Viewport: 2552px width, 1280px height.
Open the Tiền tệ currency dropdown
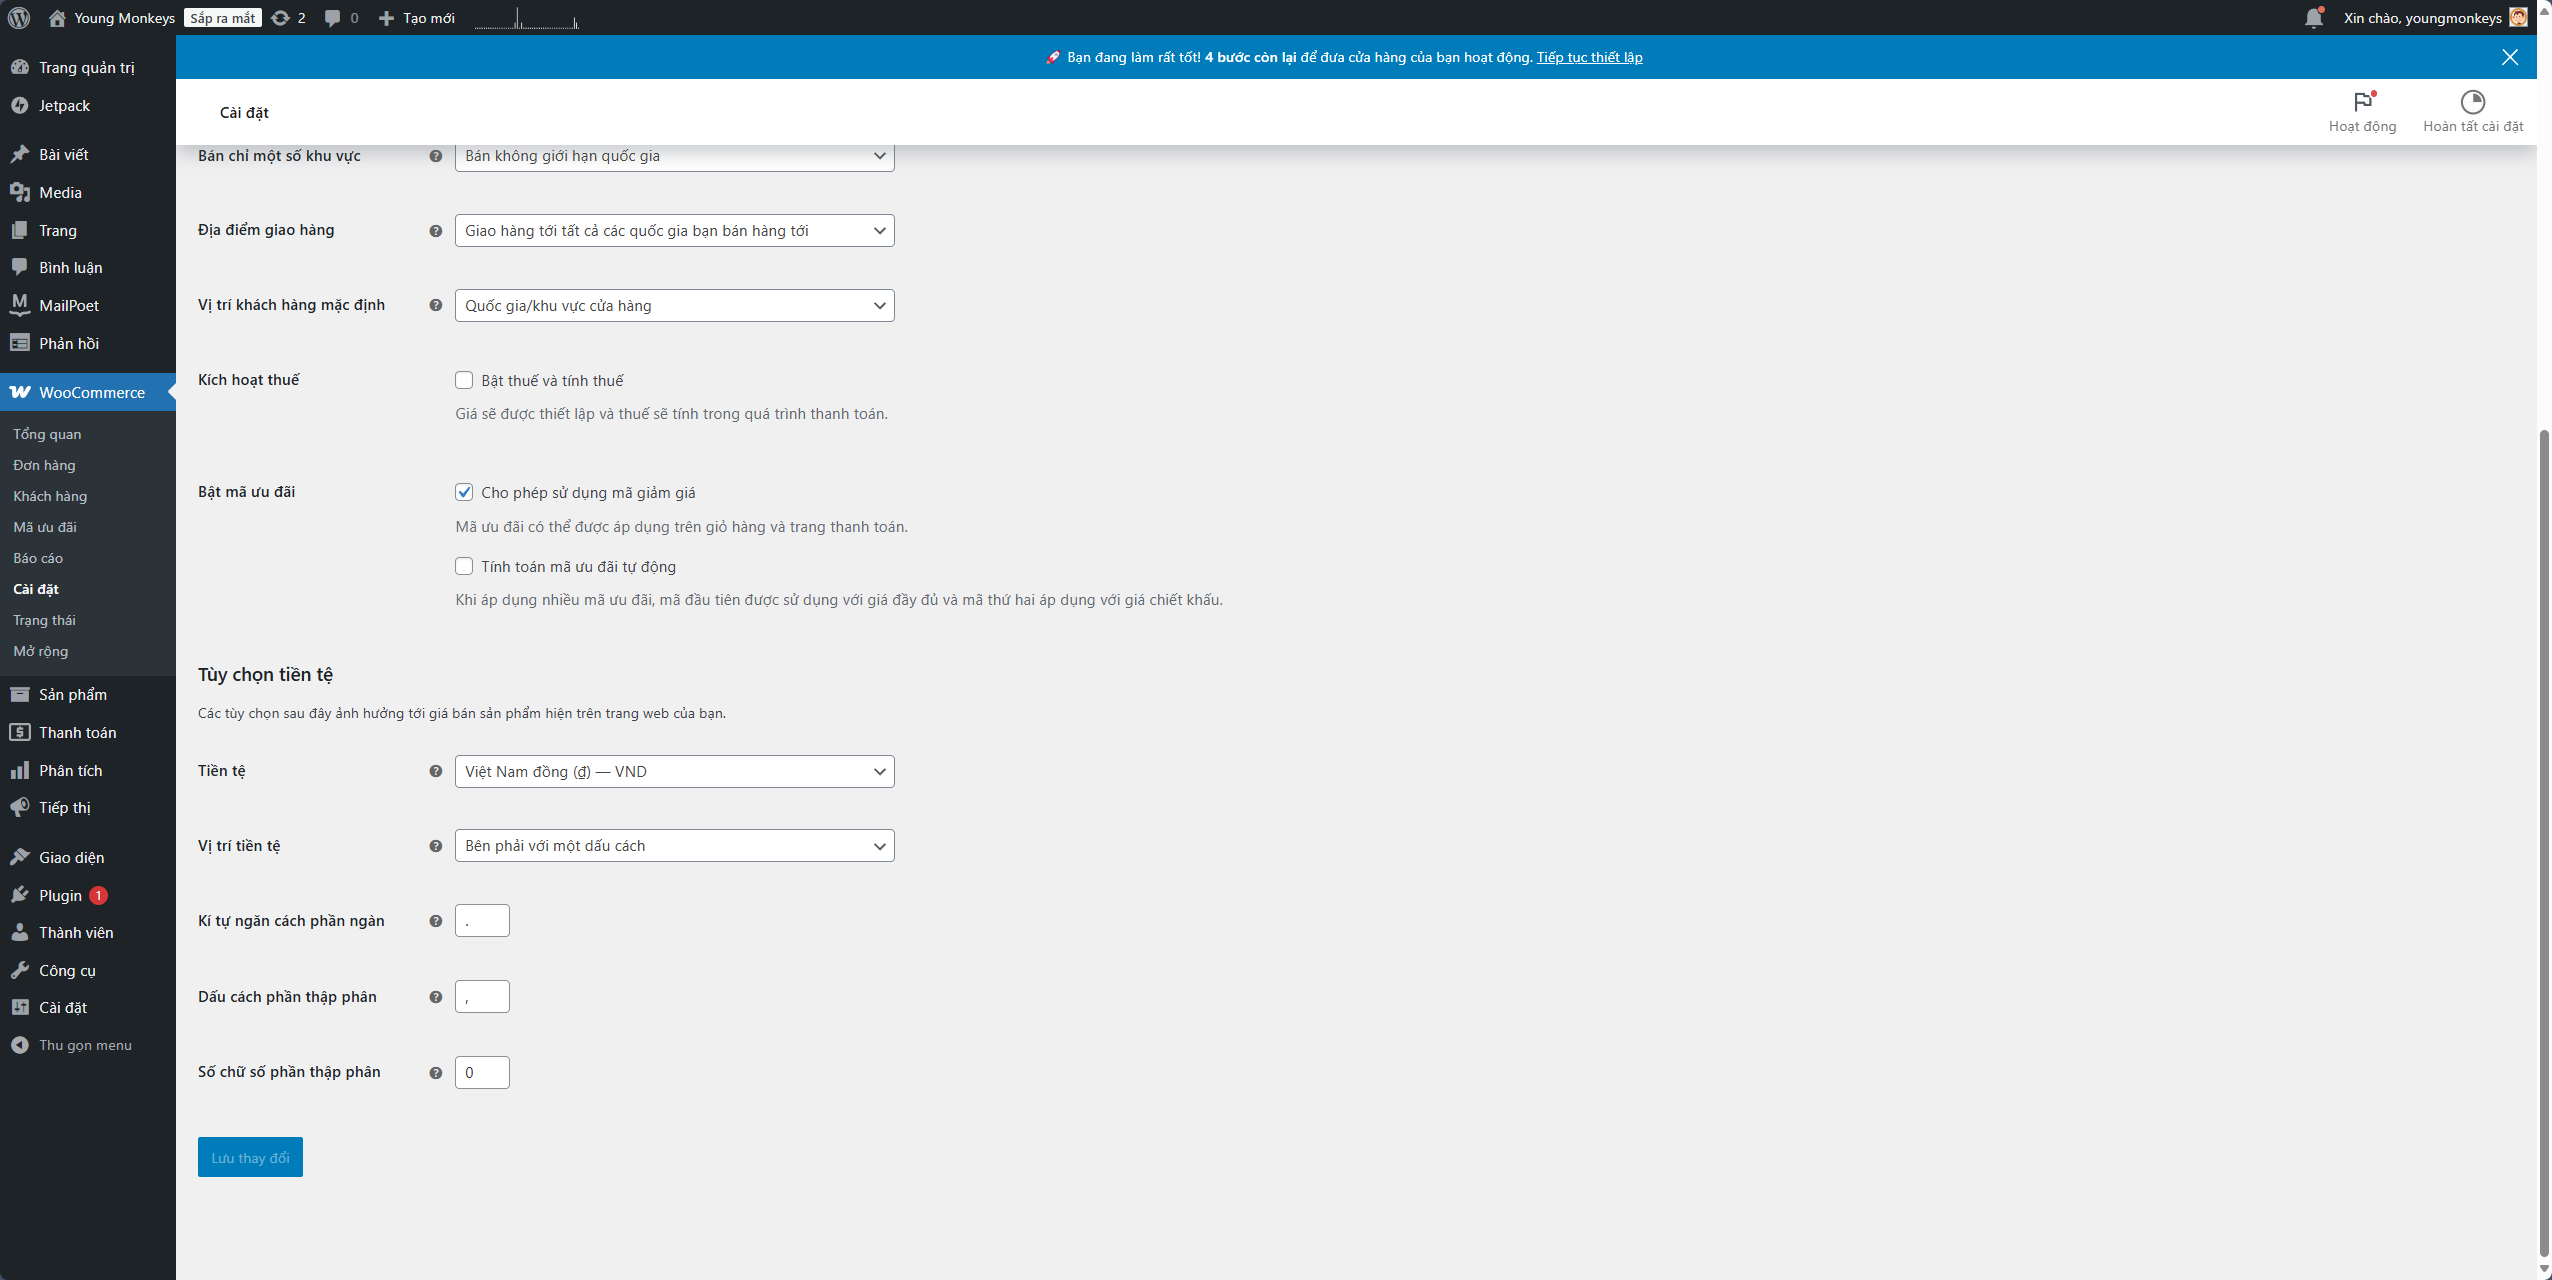(674, 771)
